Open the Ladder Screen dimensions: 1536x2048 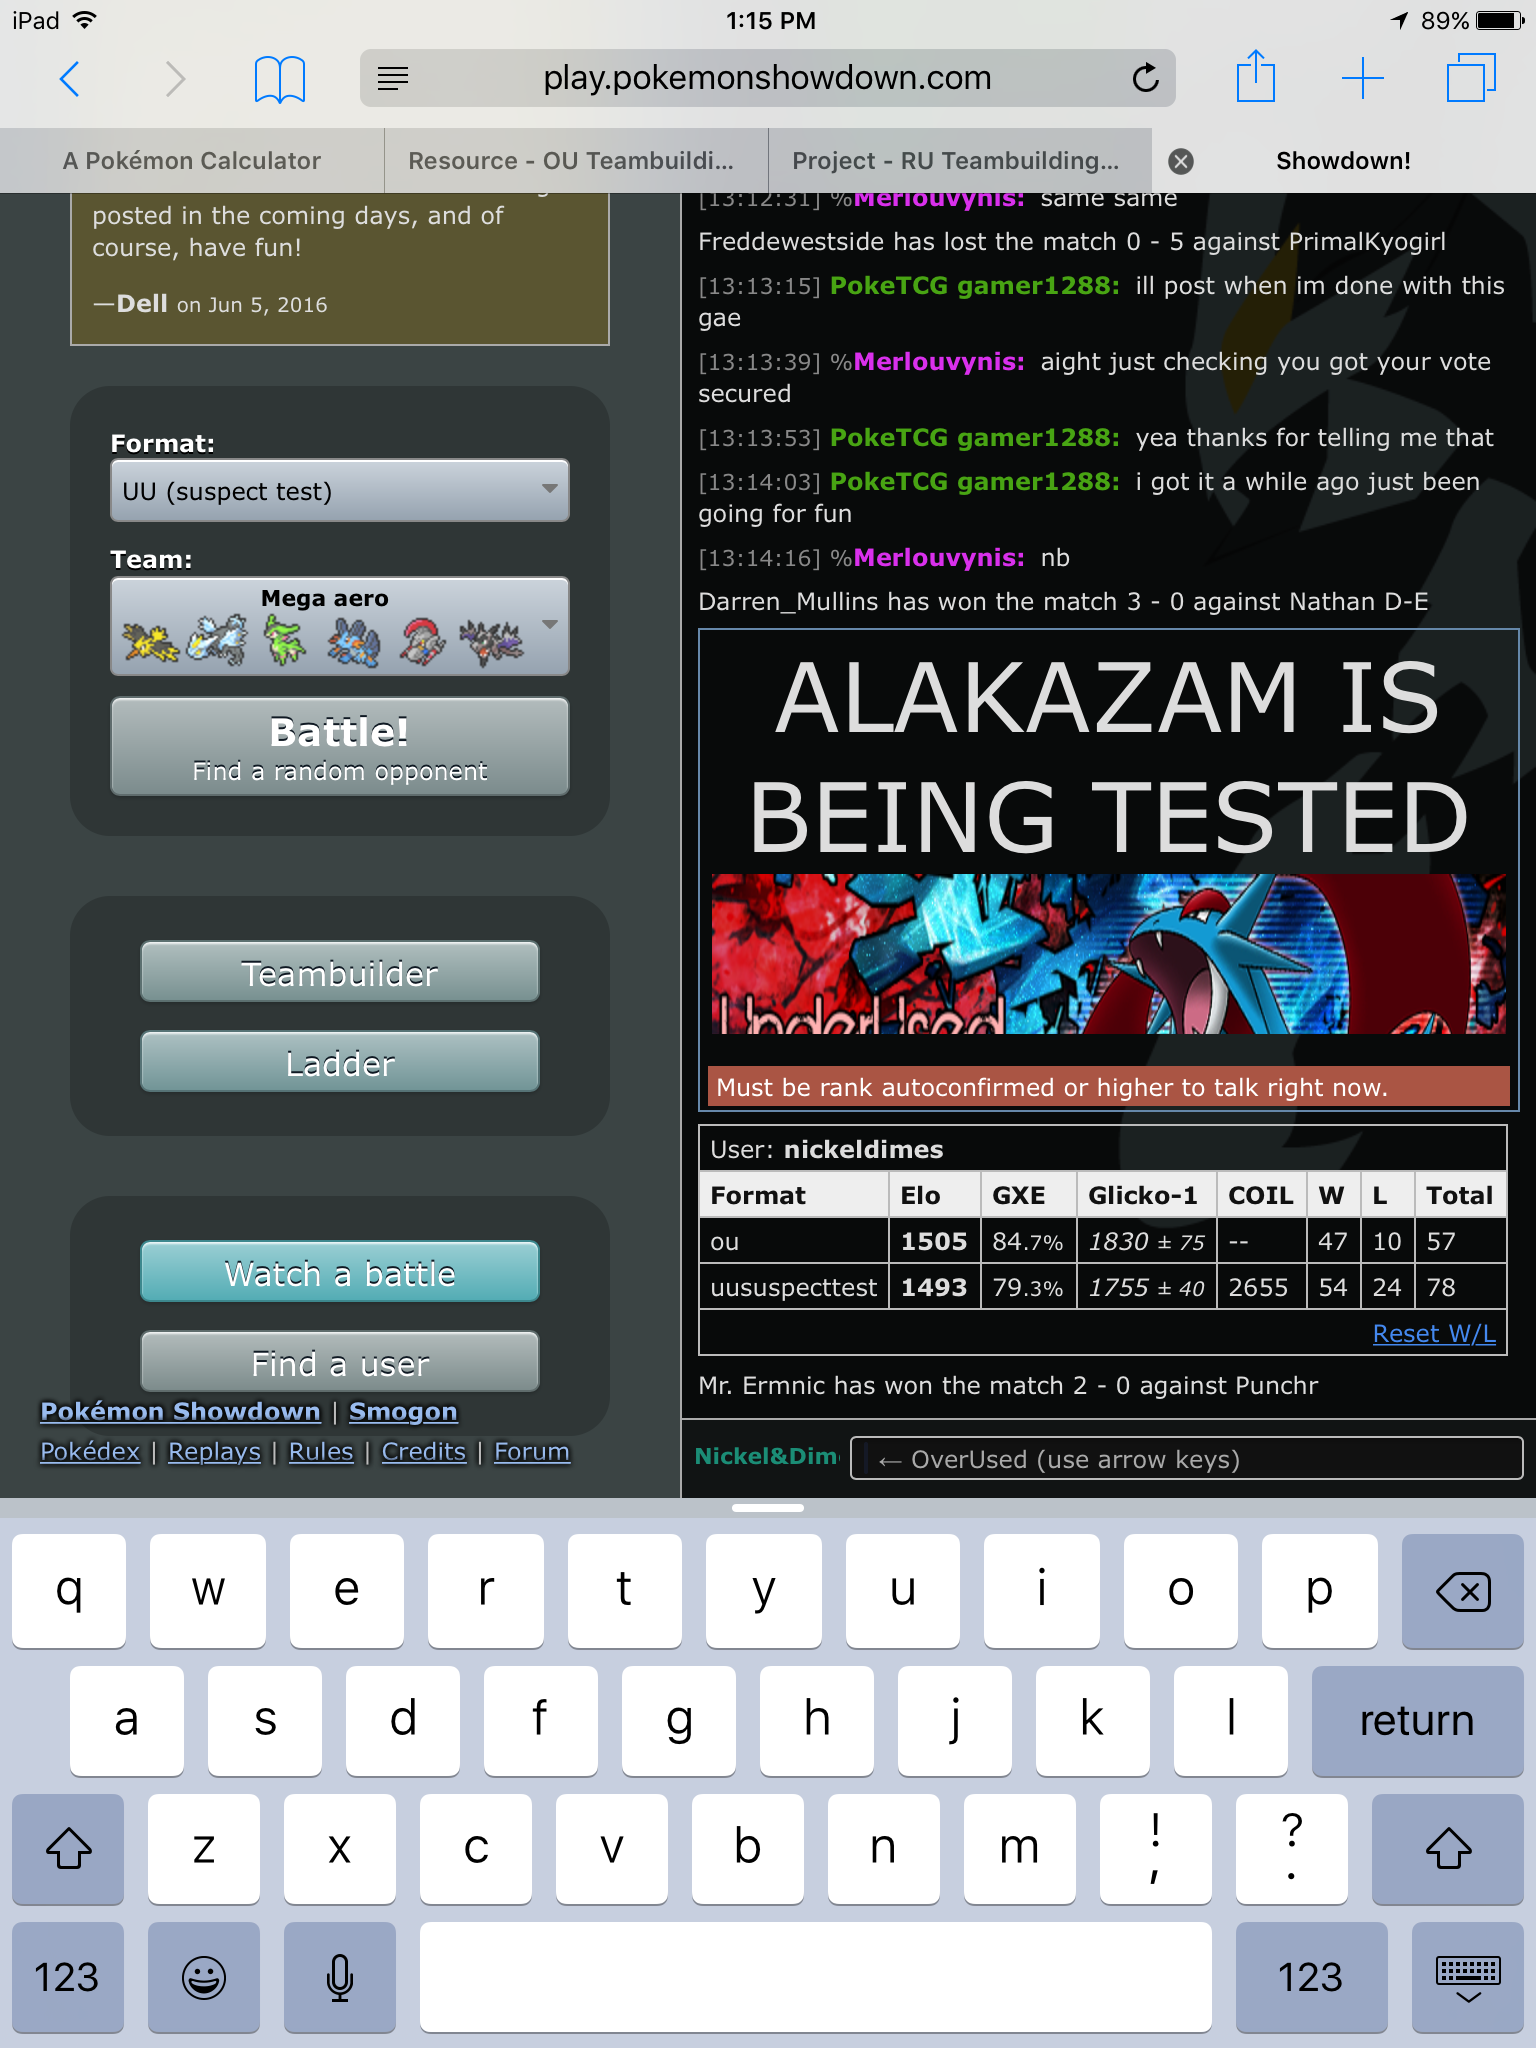pyautogui.click(x=340, y=1062)
